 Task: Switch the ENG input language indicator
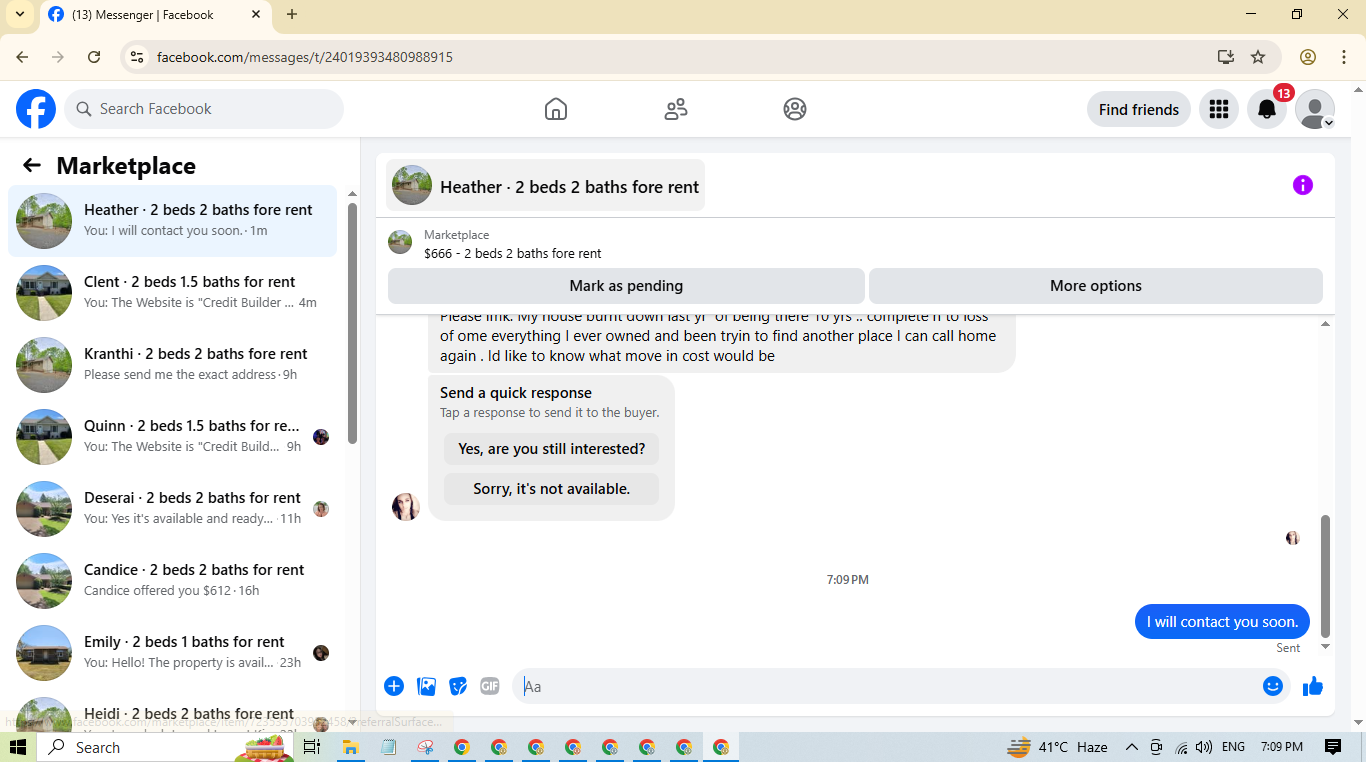(x=1234, y=747)
